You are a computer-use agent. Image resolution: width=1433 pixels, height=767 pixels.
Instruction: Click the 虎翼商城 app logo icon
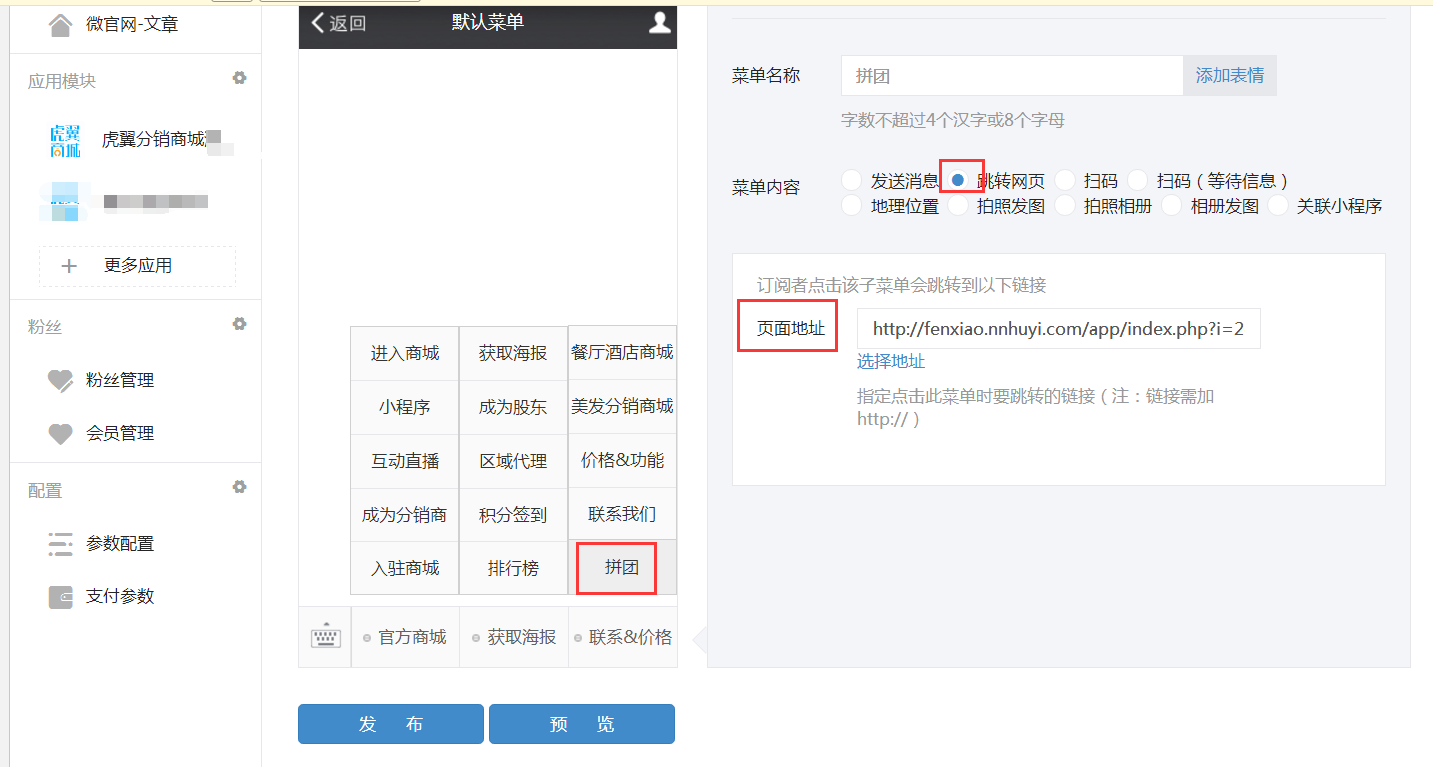click(65, 141)
